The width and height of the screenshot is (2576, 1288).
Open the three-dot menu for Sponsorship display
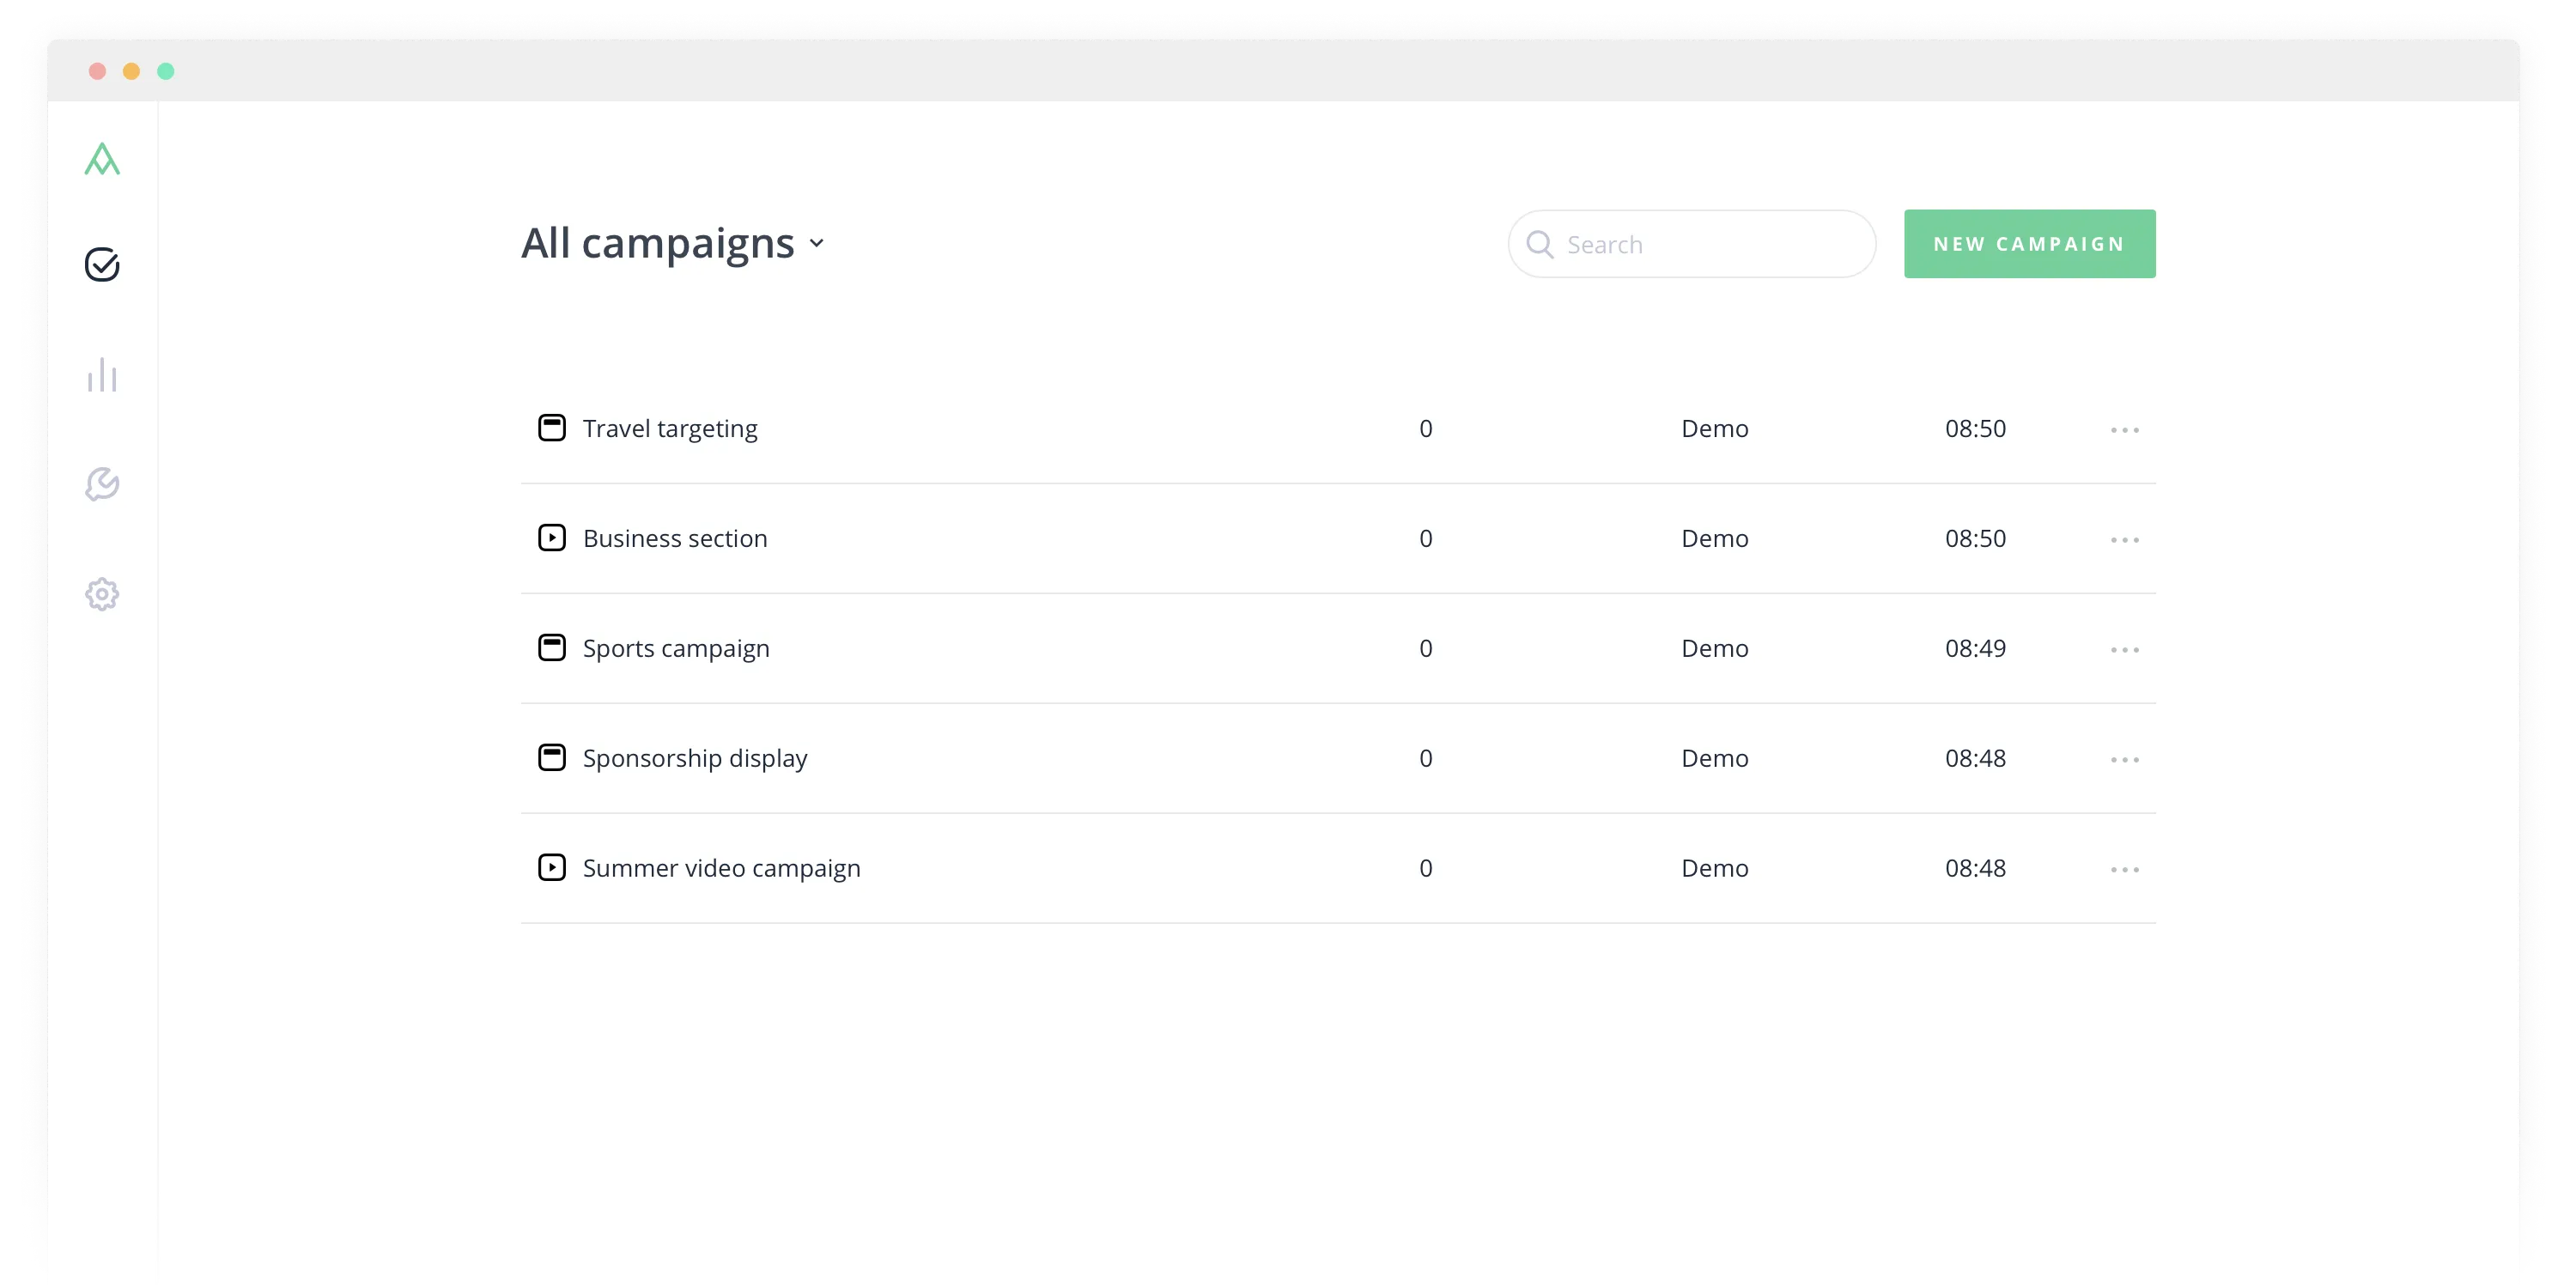click(2125, 759)
